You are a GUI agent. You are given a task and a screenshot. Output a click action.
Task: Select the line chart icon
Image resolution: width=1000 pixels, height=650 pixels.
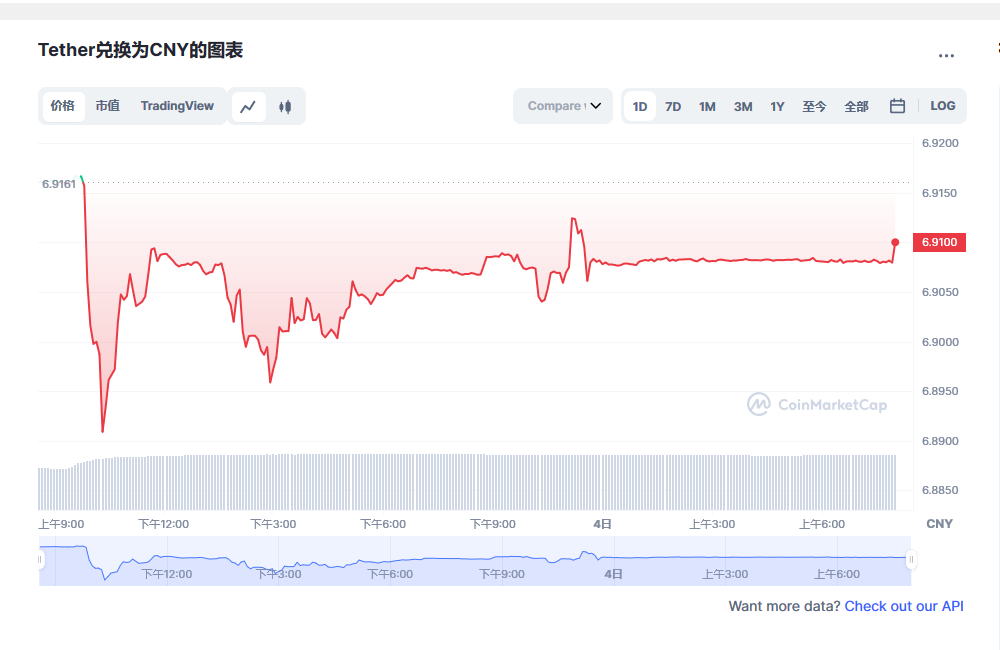247,106
